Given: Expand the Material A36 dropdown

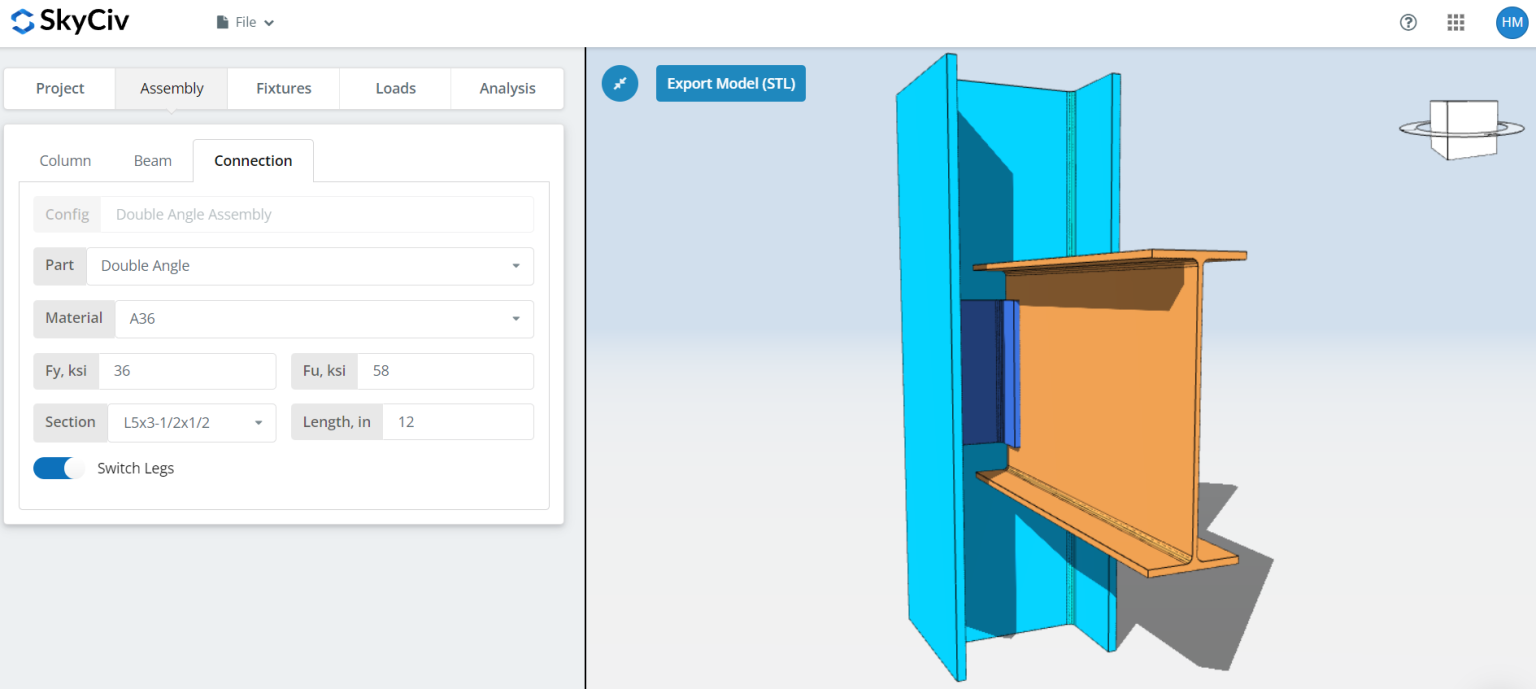Looking at the screenshot, I should coord(324,319).
